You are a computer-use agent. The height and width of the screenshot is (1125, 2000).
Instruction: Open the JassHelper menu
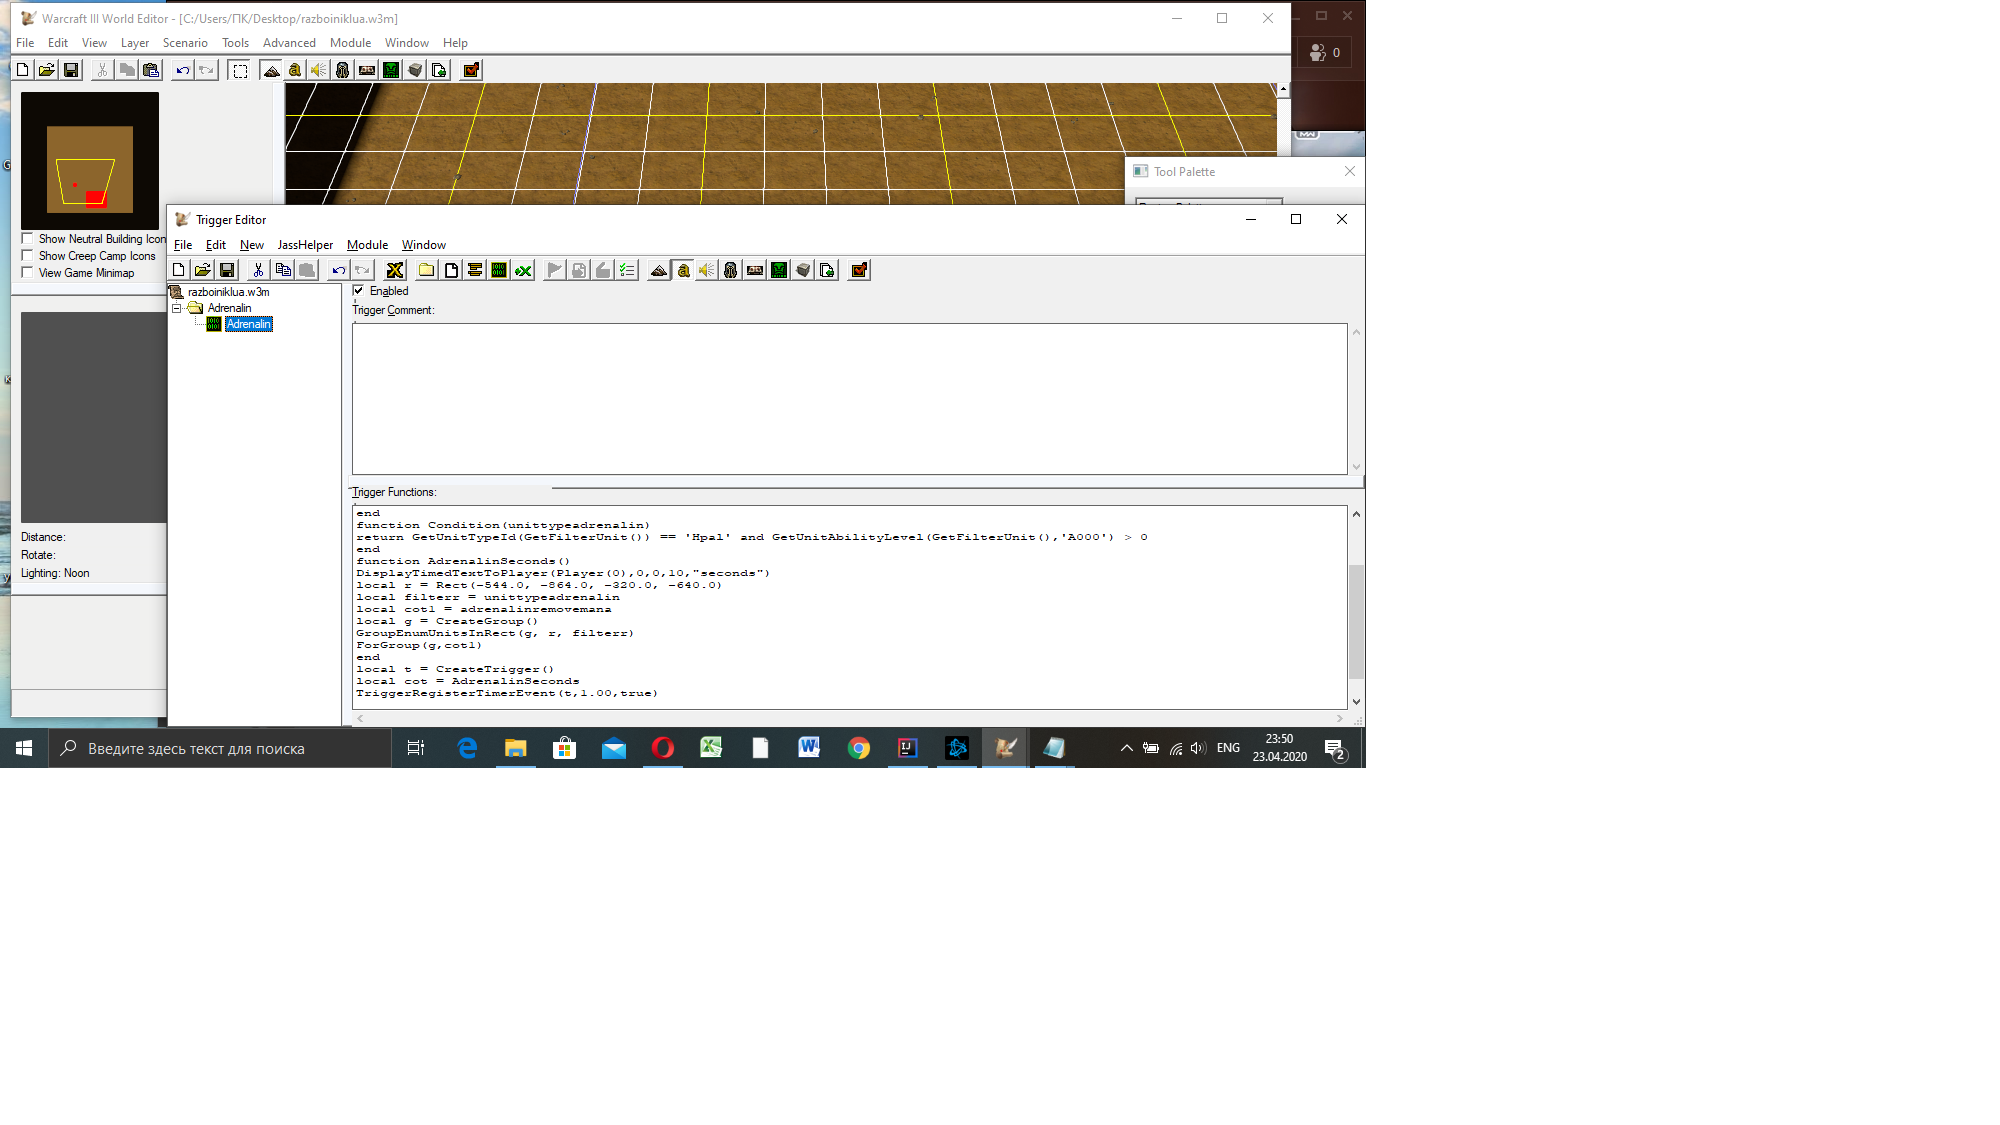pos(305,245)
